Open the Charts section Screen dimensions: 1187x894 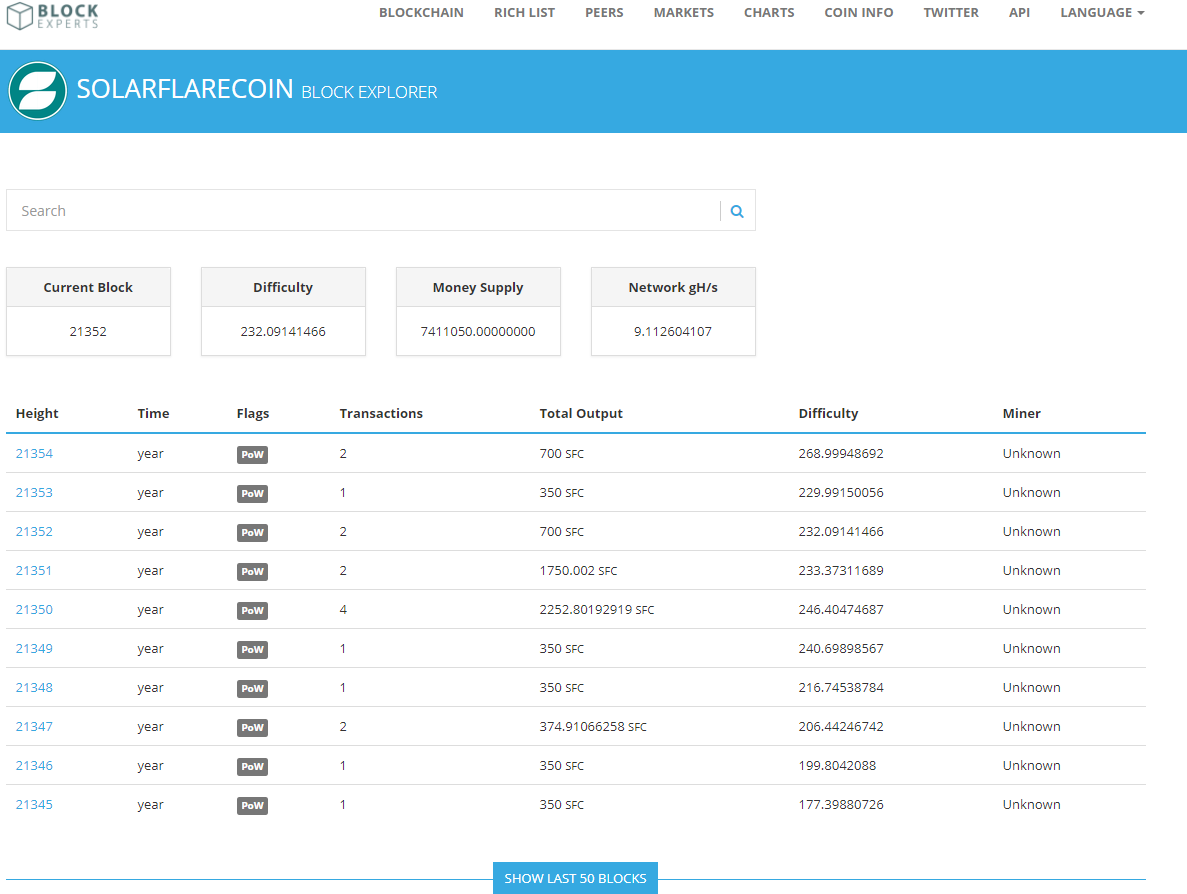click(x=769, y=13)
